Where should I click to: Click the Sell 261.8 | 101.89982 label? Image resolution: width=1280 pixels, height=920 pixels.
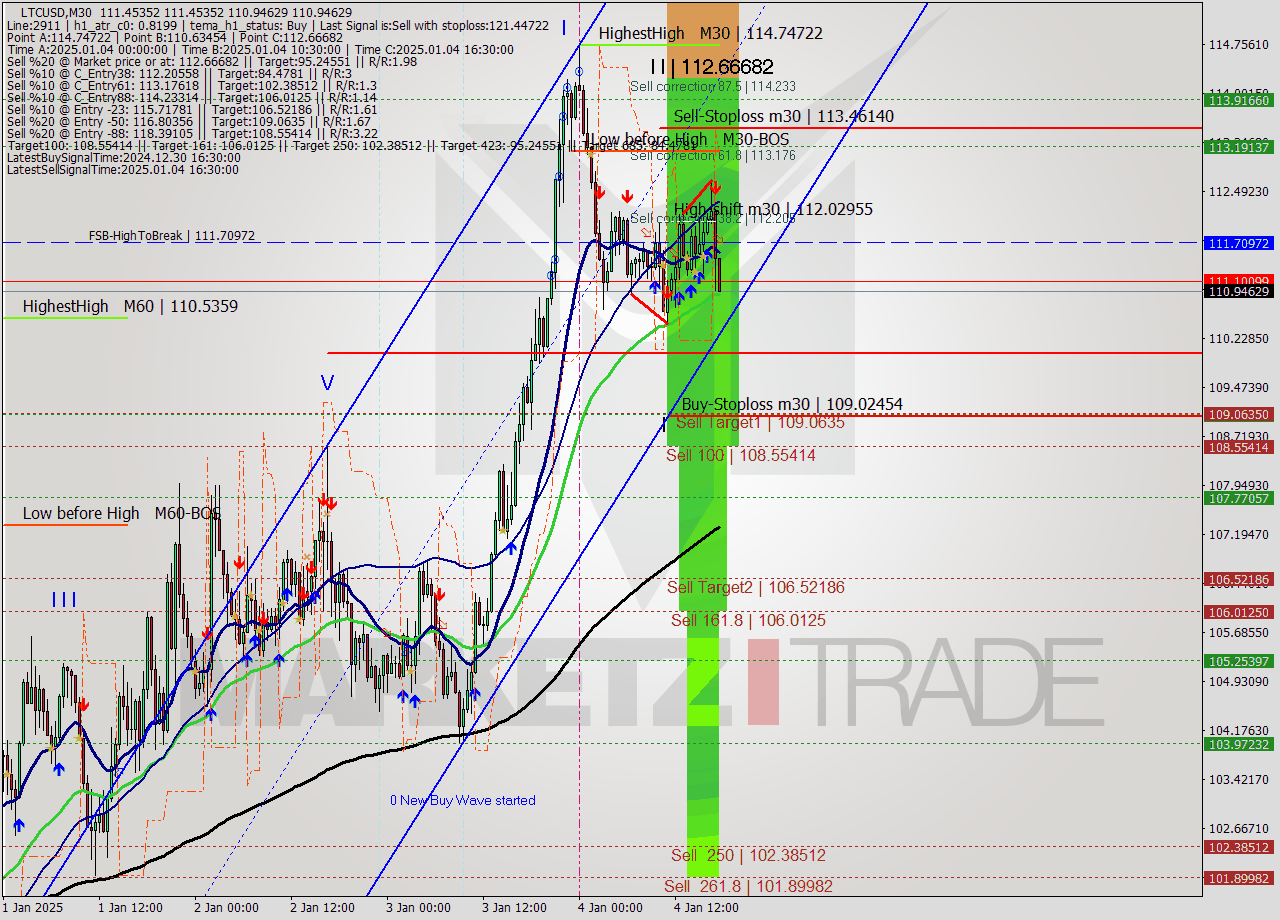748,886
